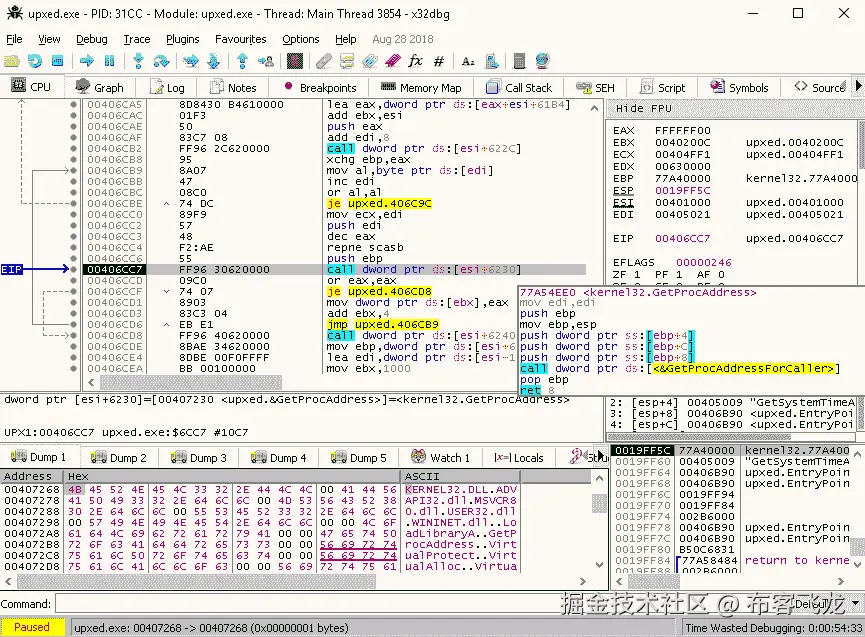Click dump pane scroll down arrow
The height and width of the screenshot is (637, 865).
click(x=600, y=565)
